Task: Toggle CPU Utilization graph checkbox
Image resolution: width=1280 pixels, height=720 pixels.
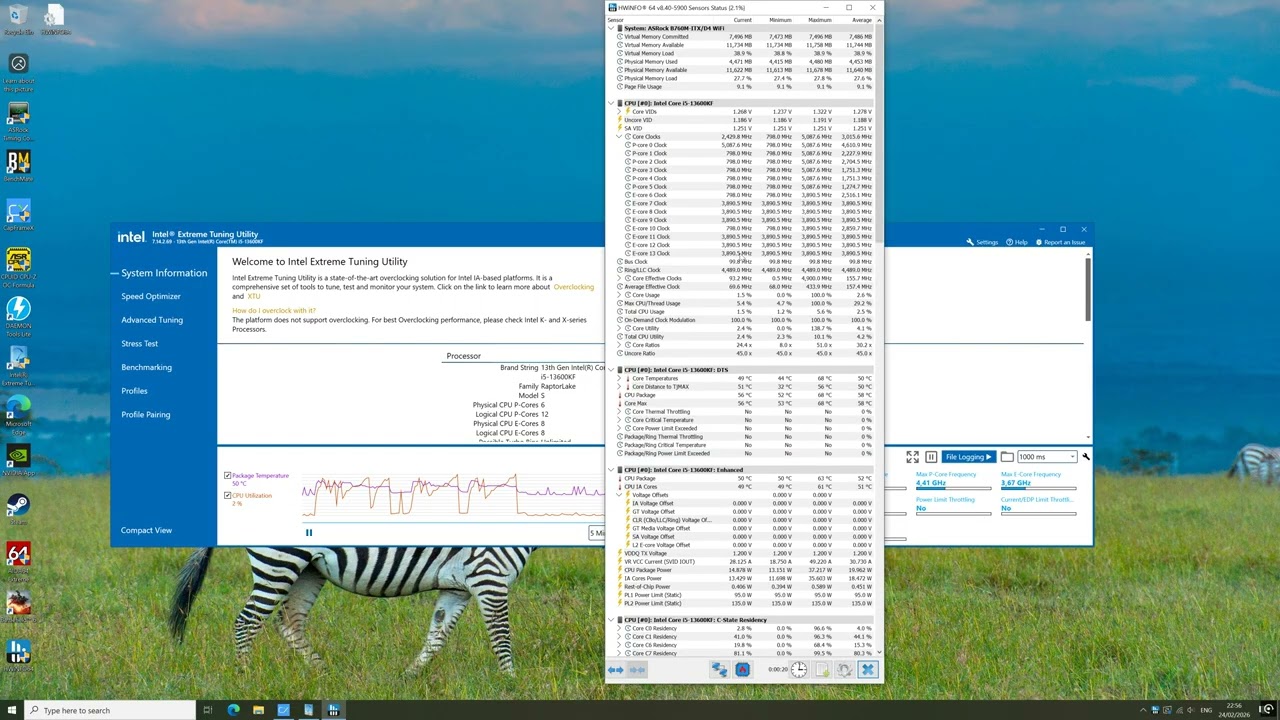Action: coord(228,495)
